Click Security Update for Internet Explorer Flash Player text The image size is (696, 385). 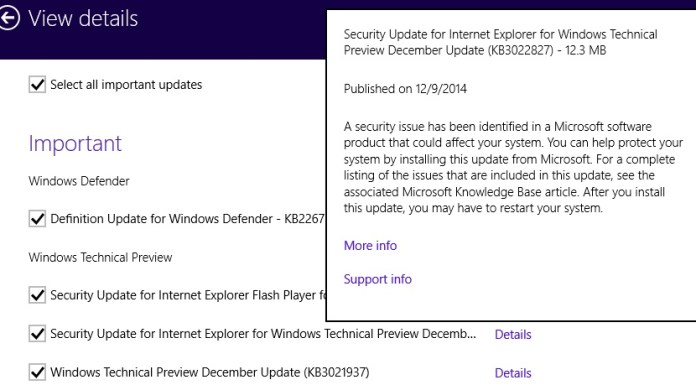(x=188, y=295)
